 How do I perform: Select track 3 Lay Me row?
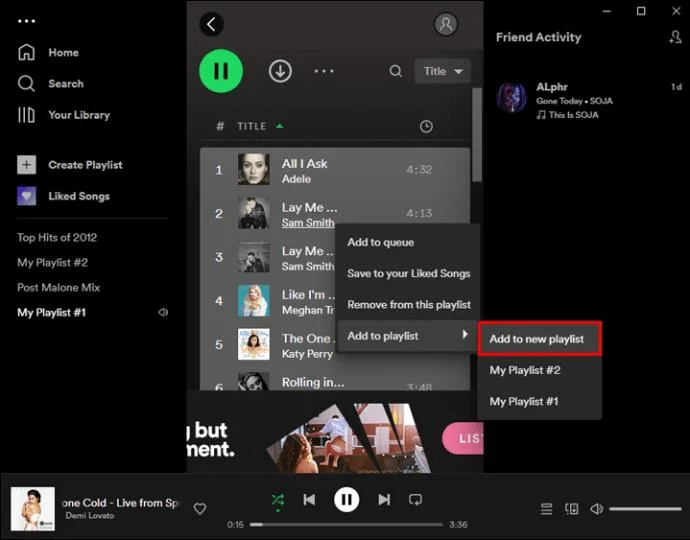268,257
